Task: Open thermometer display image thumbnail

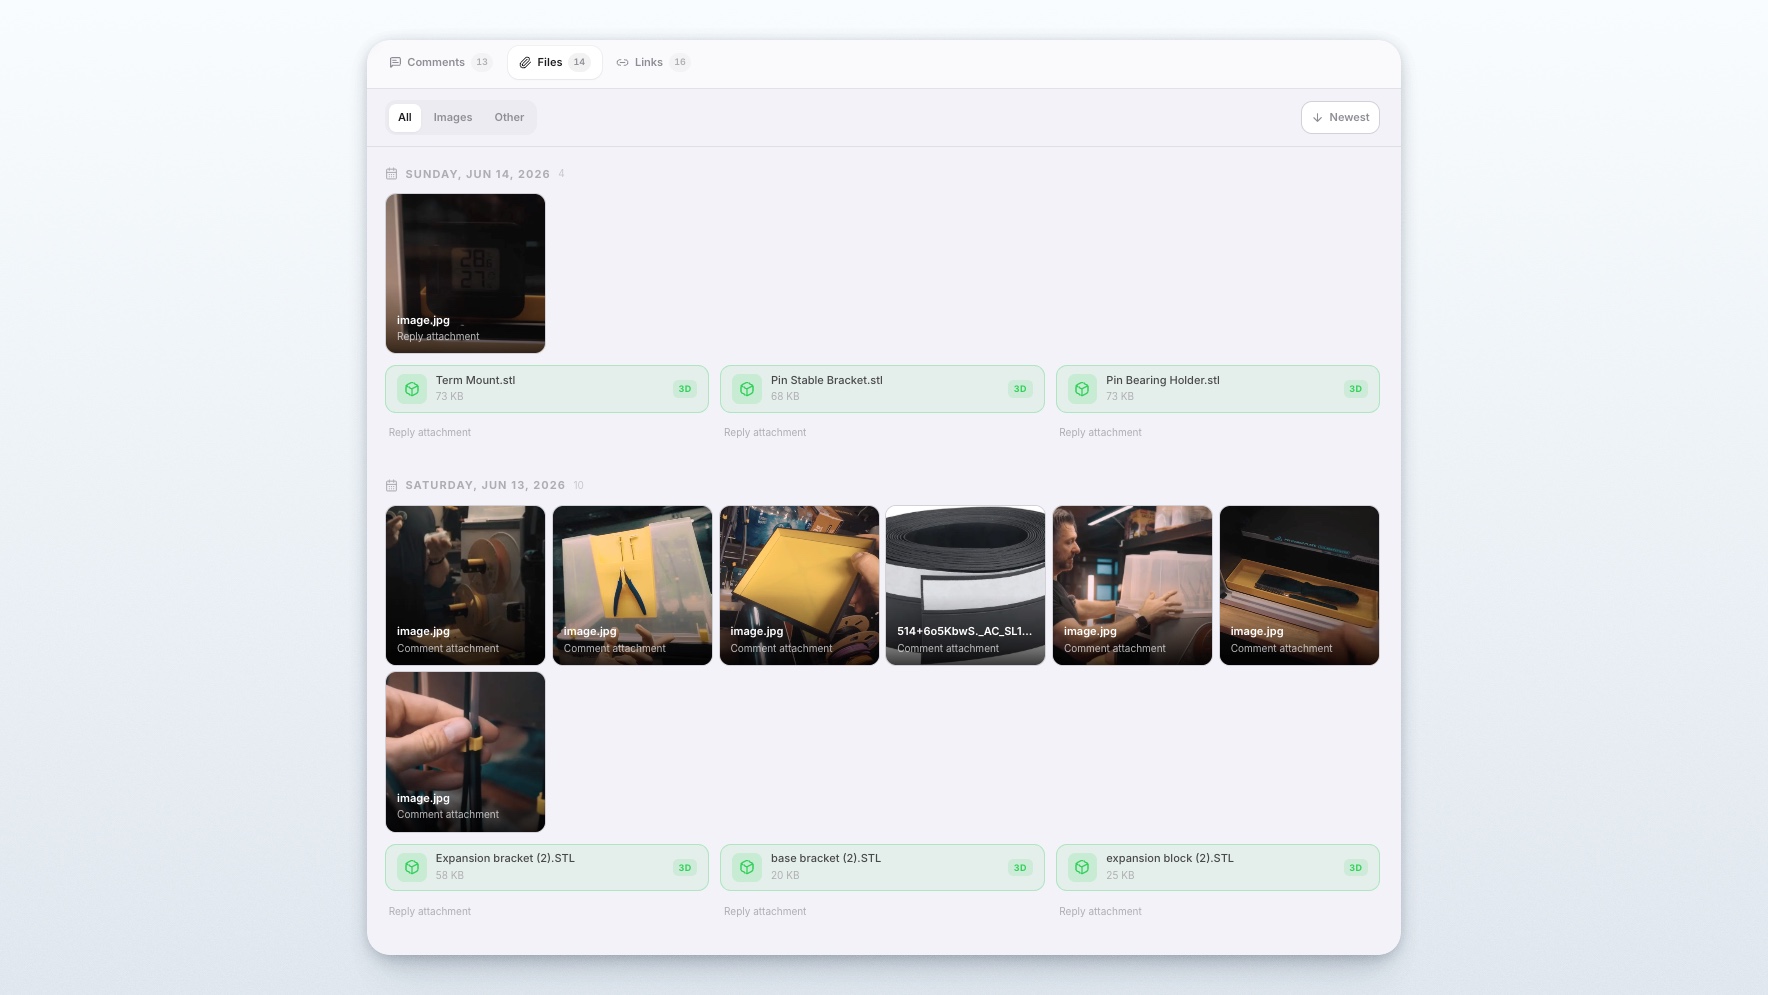Action: [465, 273]
